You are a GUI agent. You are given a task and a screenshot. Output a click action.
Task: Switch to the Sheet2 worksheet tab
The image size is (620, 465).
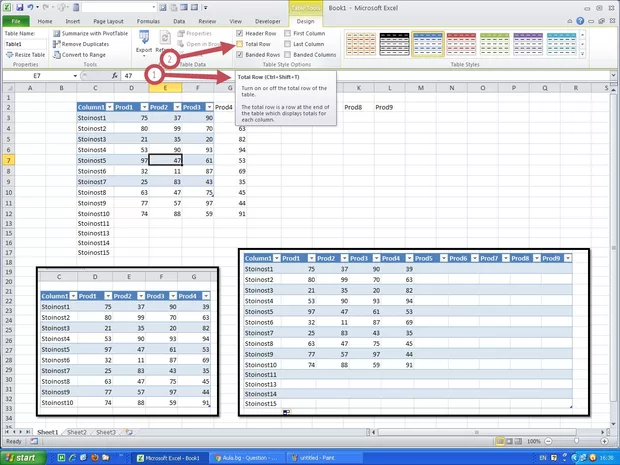[77, 432]
